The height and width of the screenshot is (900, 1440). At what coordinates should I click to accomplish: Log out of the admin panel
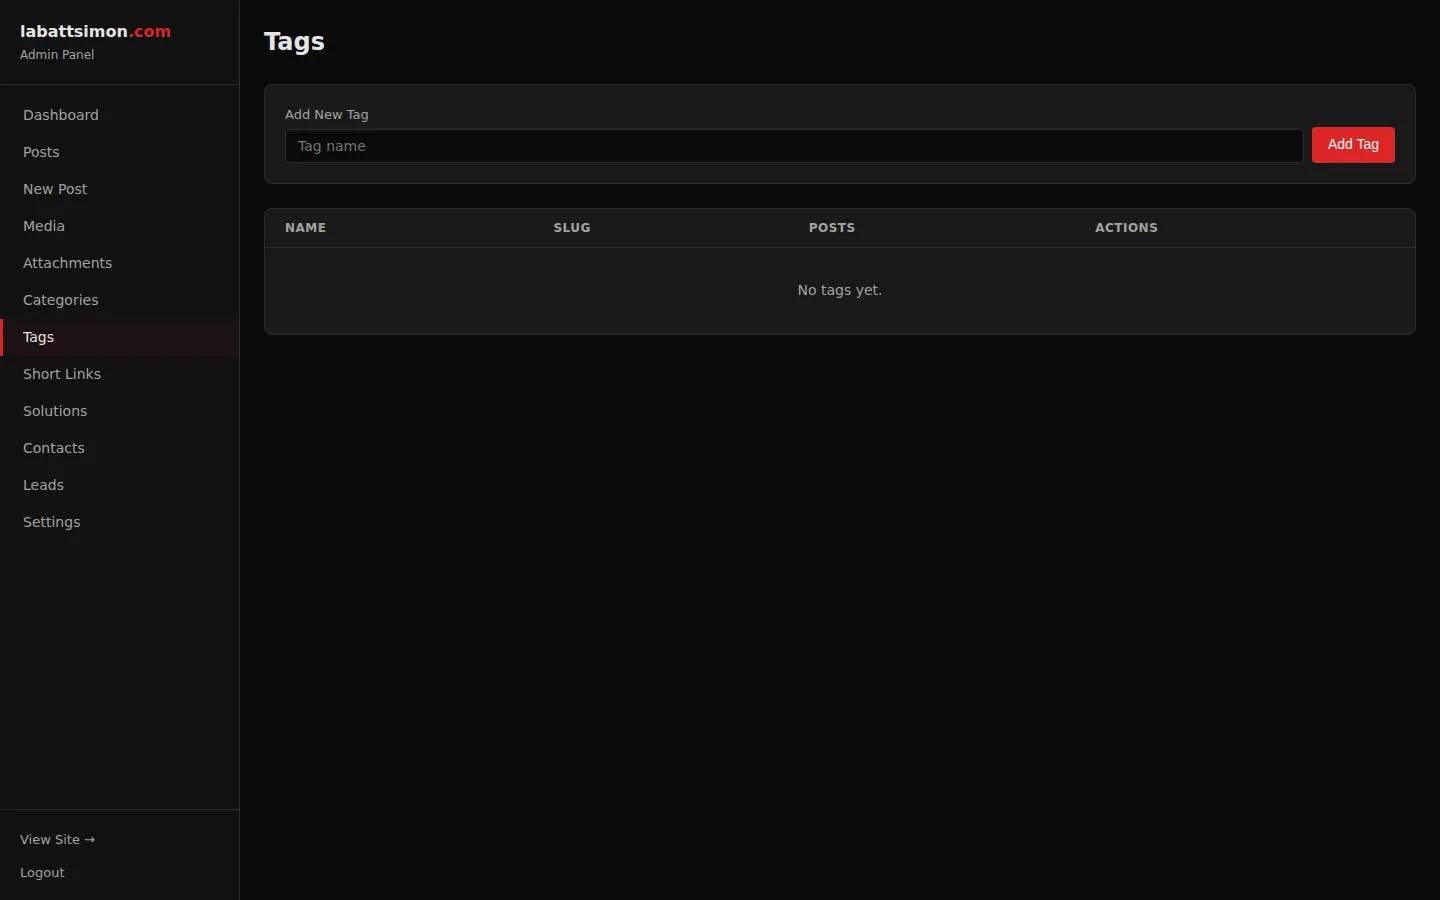coord(42,872)
